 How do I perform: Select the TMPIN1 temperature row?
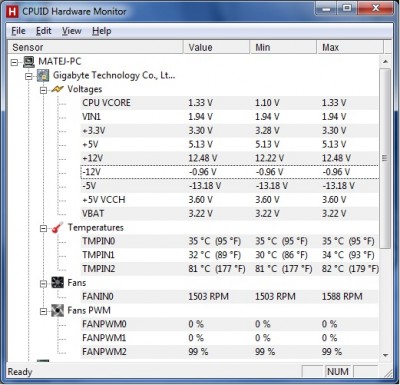point(229,255)
